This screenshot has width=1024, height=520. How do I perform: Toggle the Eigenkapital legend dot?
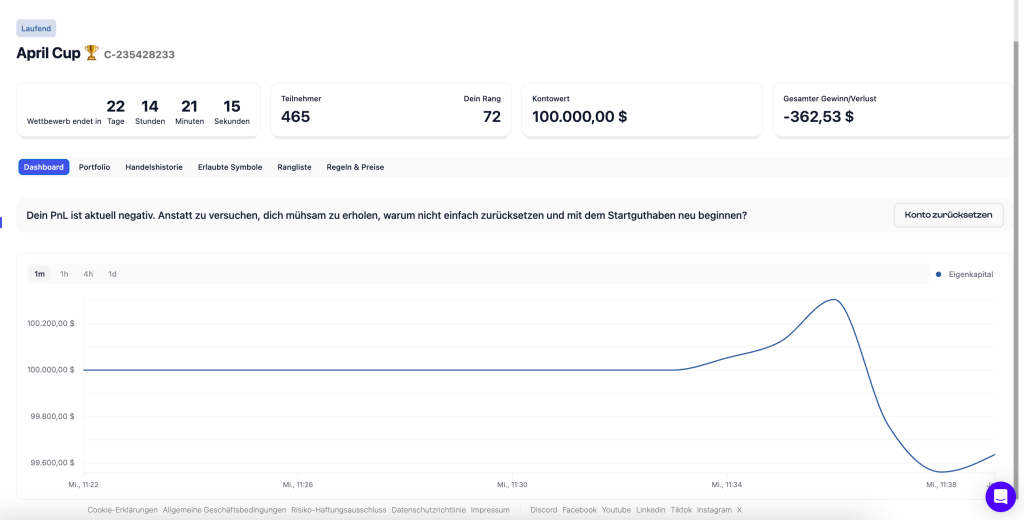(x=938, y=274)
